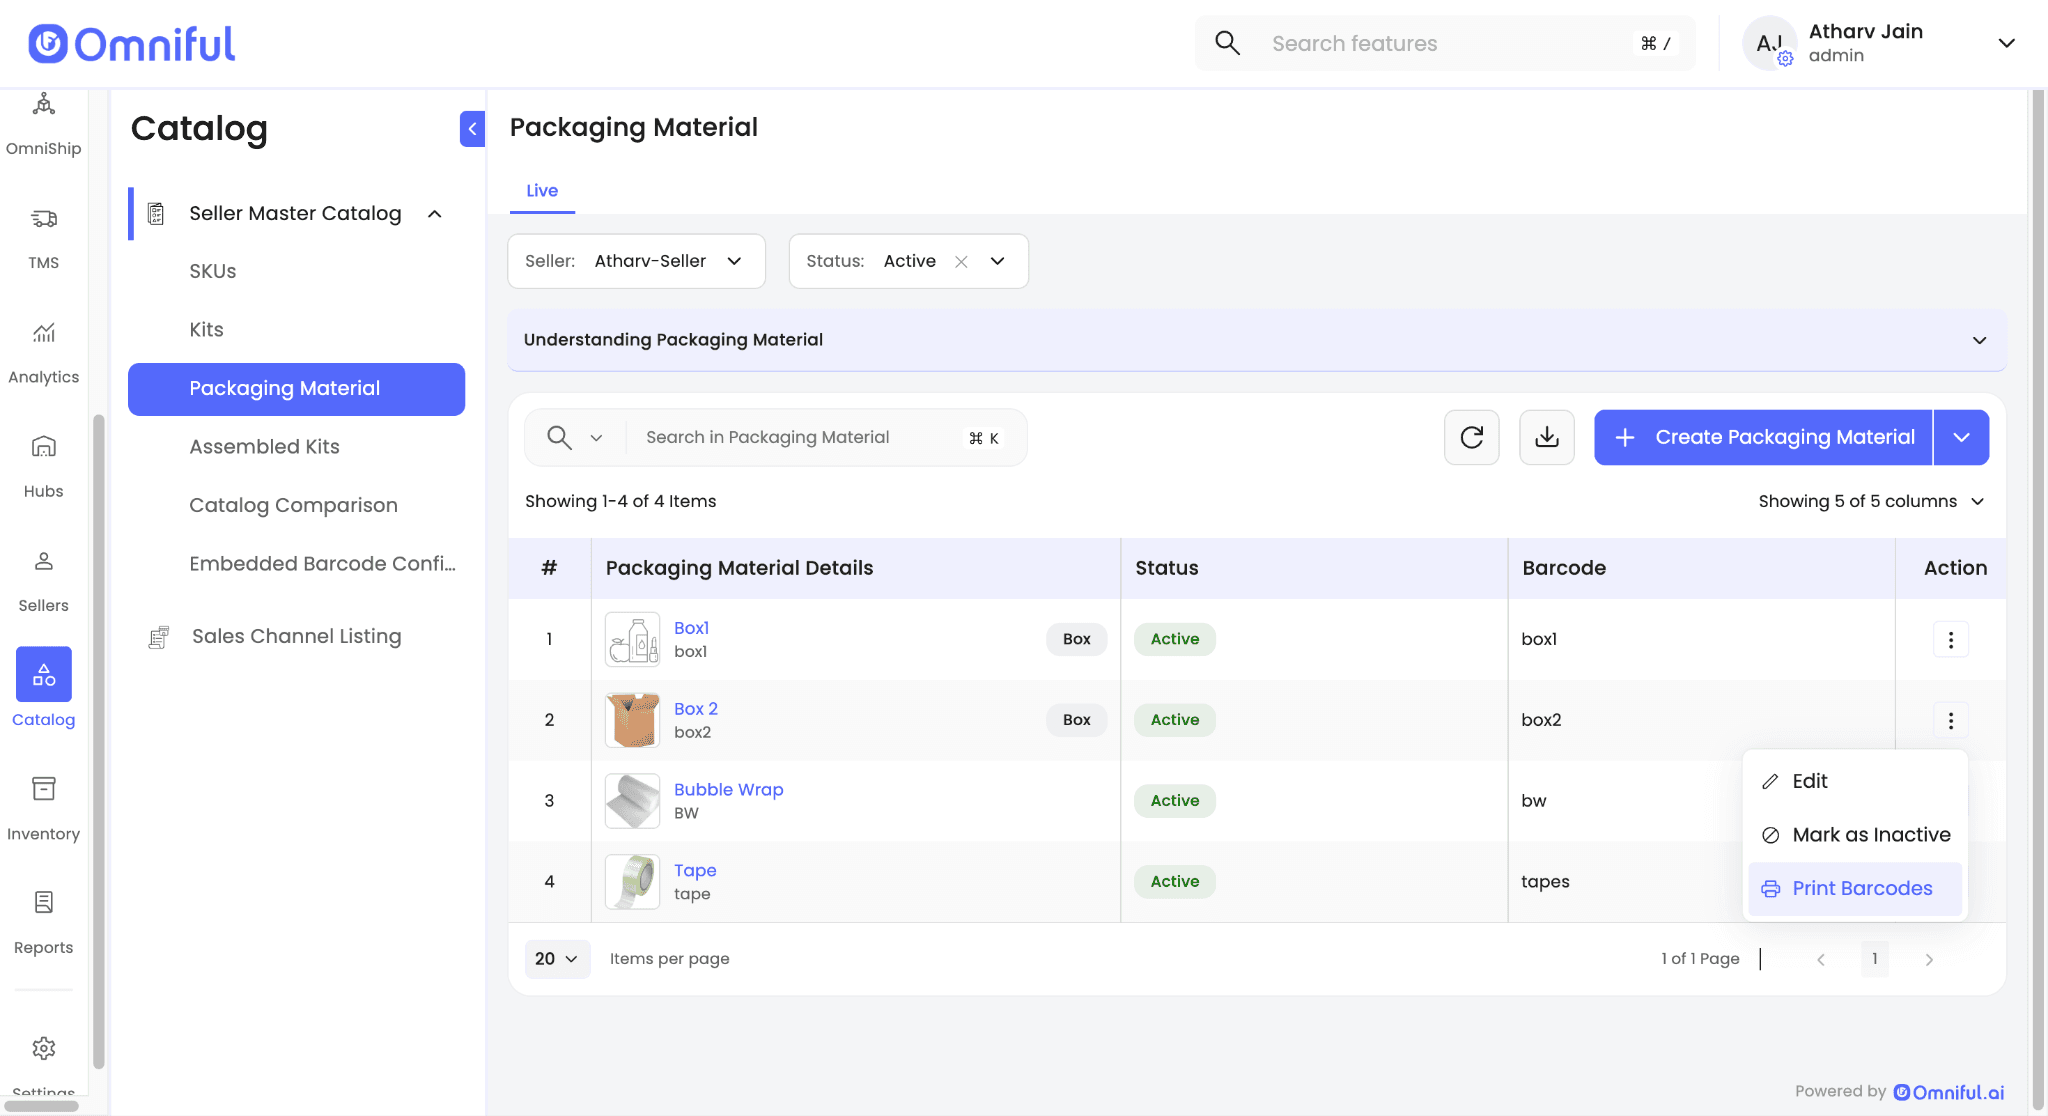
Task: Open items per page dropdown
Action: (x=557, y=959)
